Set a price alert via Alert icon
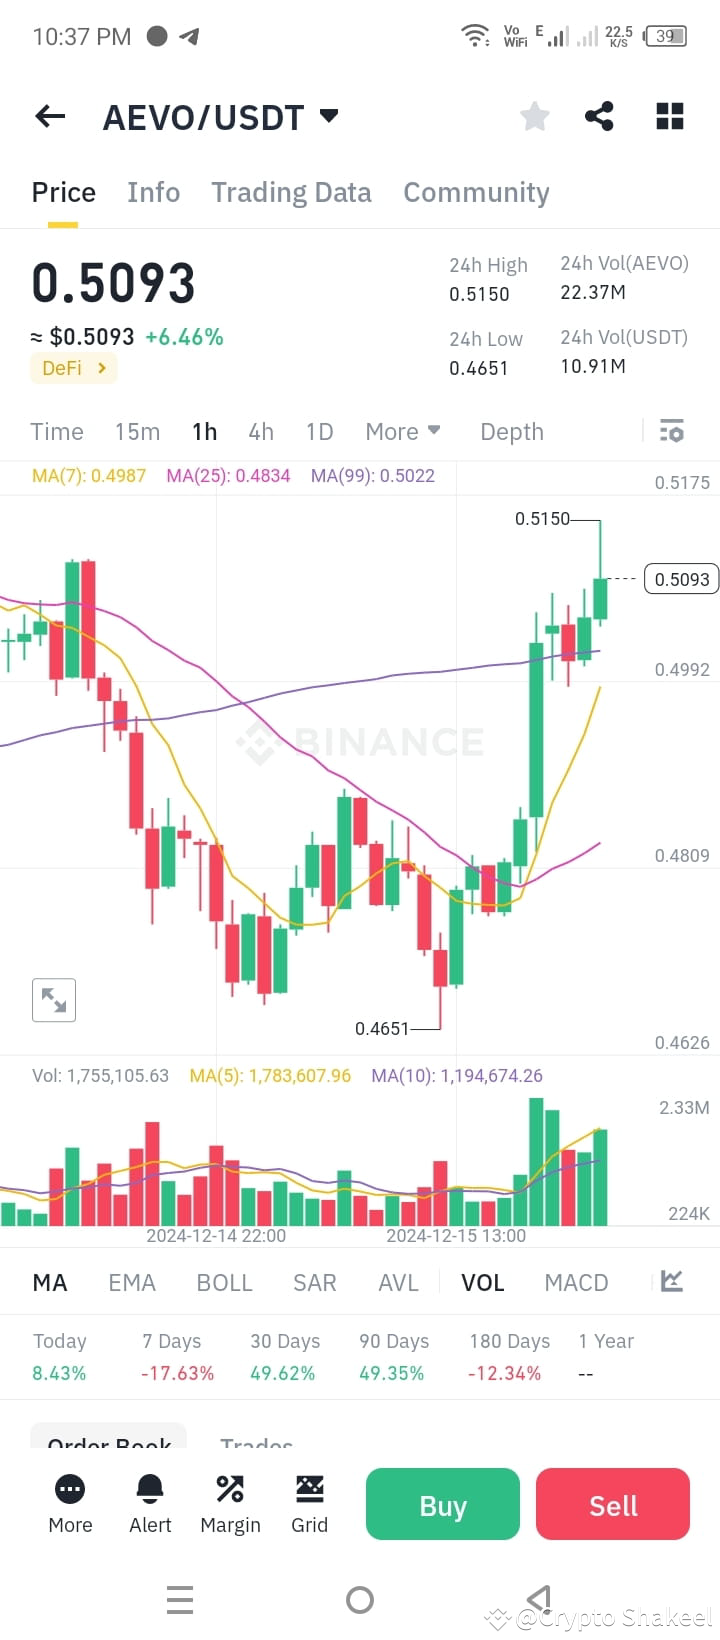The width and height of the screenshot is (720, 1640). [149, 1505]
